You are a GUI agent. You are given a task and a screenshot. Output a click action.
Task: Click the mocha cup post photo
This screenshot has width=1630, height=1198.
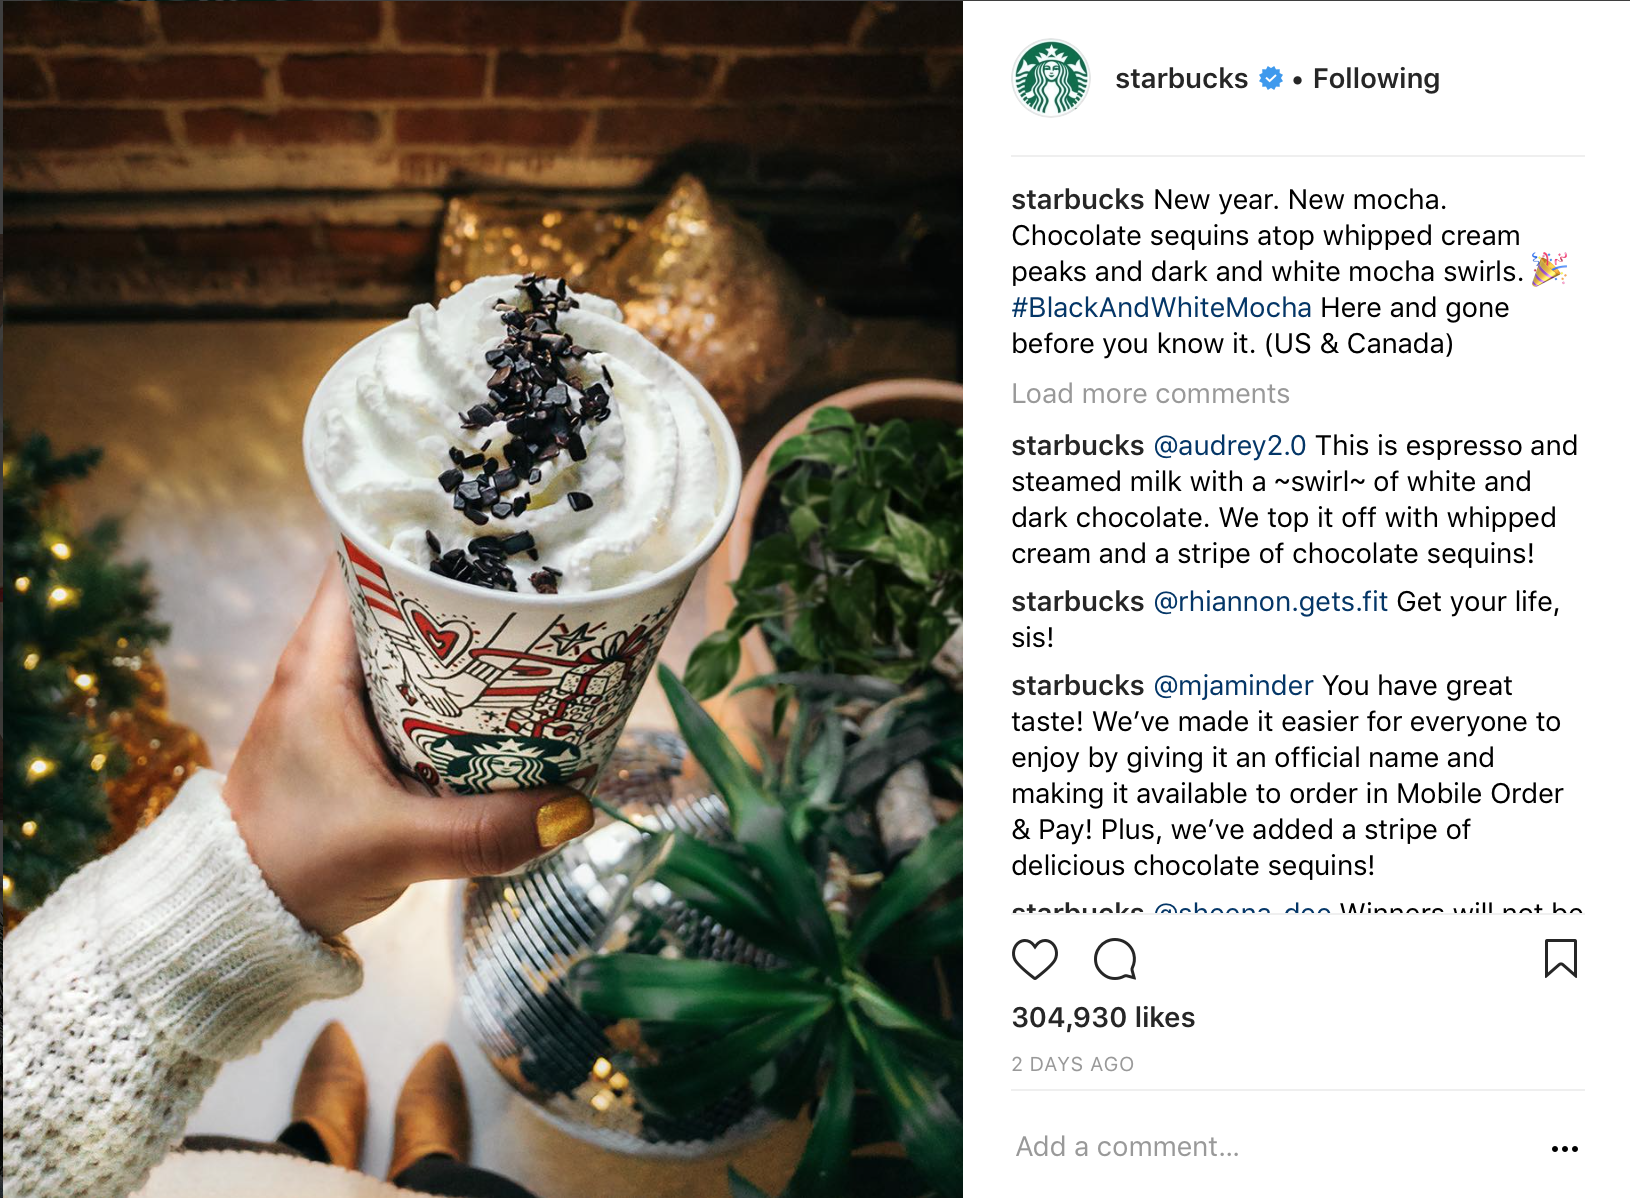click(482, 599)
